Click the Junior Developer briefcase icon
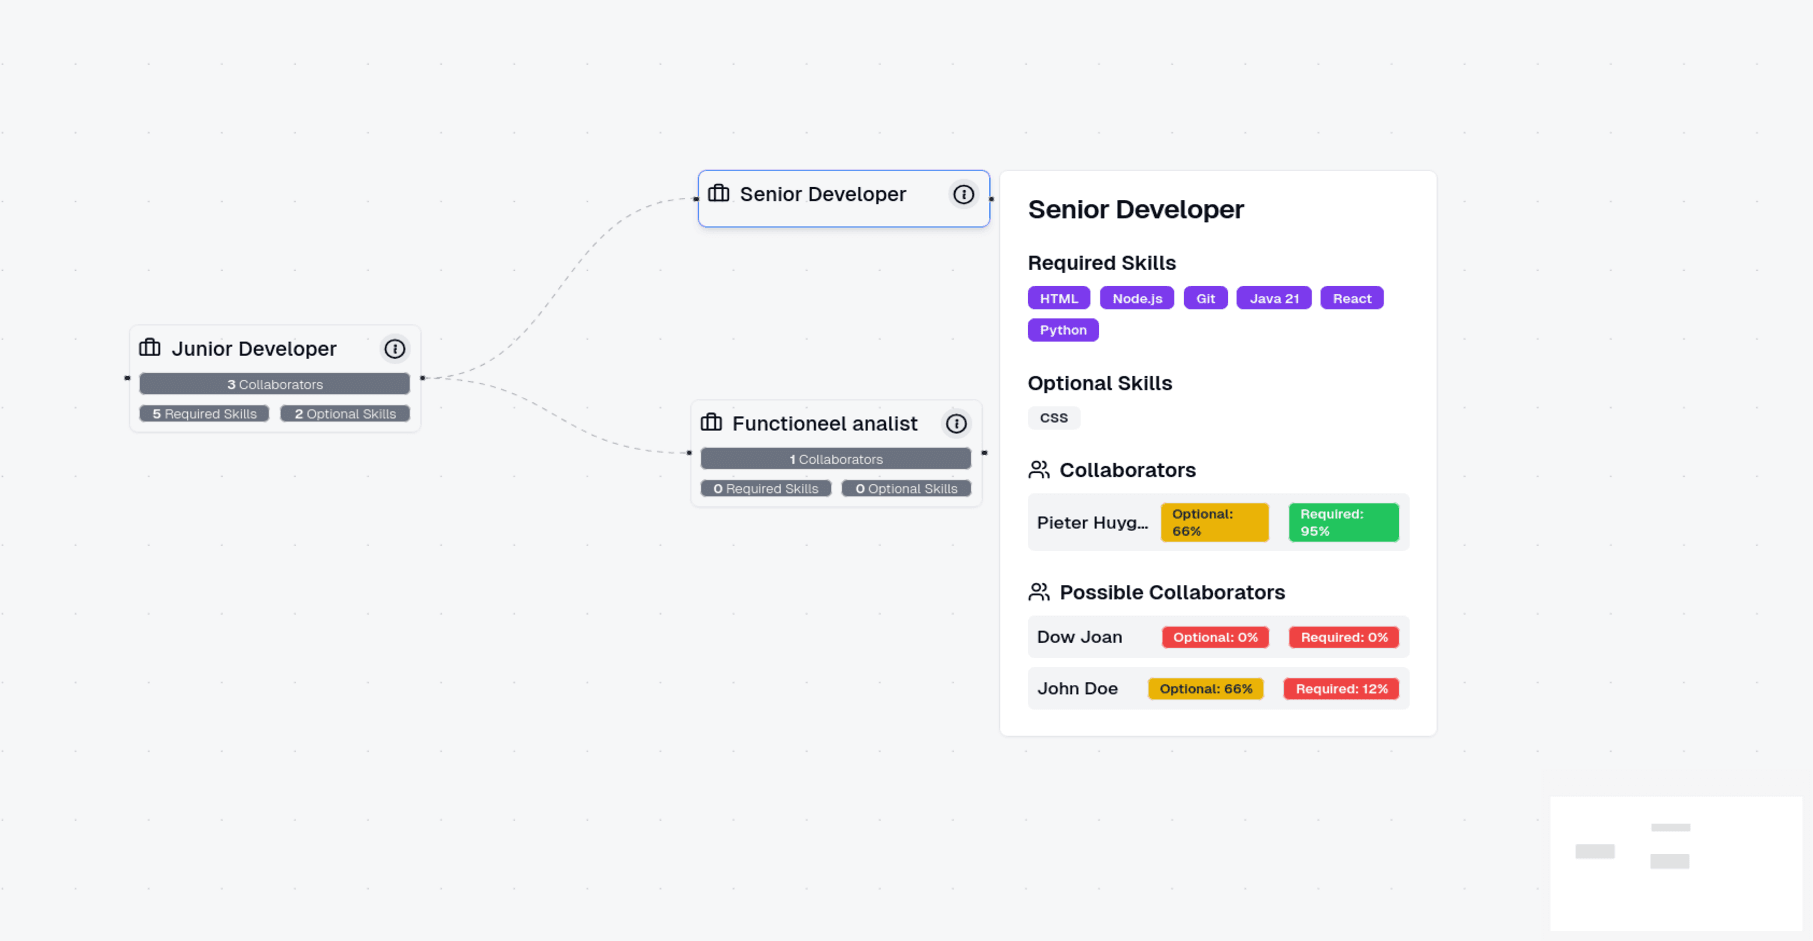Screen dimensions: 1813x941 [150, 348]
